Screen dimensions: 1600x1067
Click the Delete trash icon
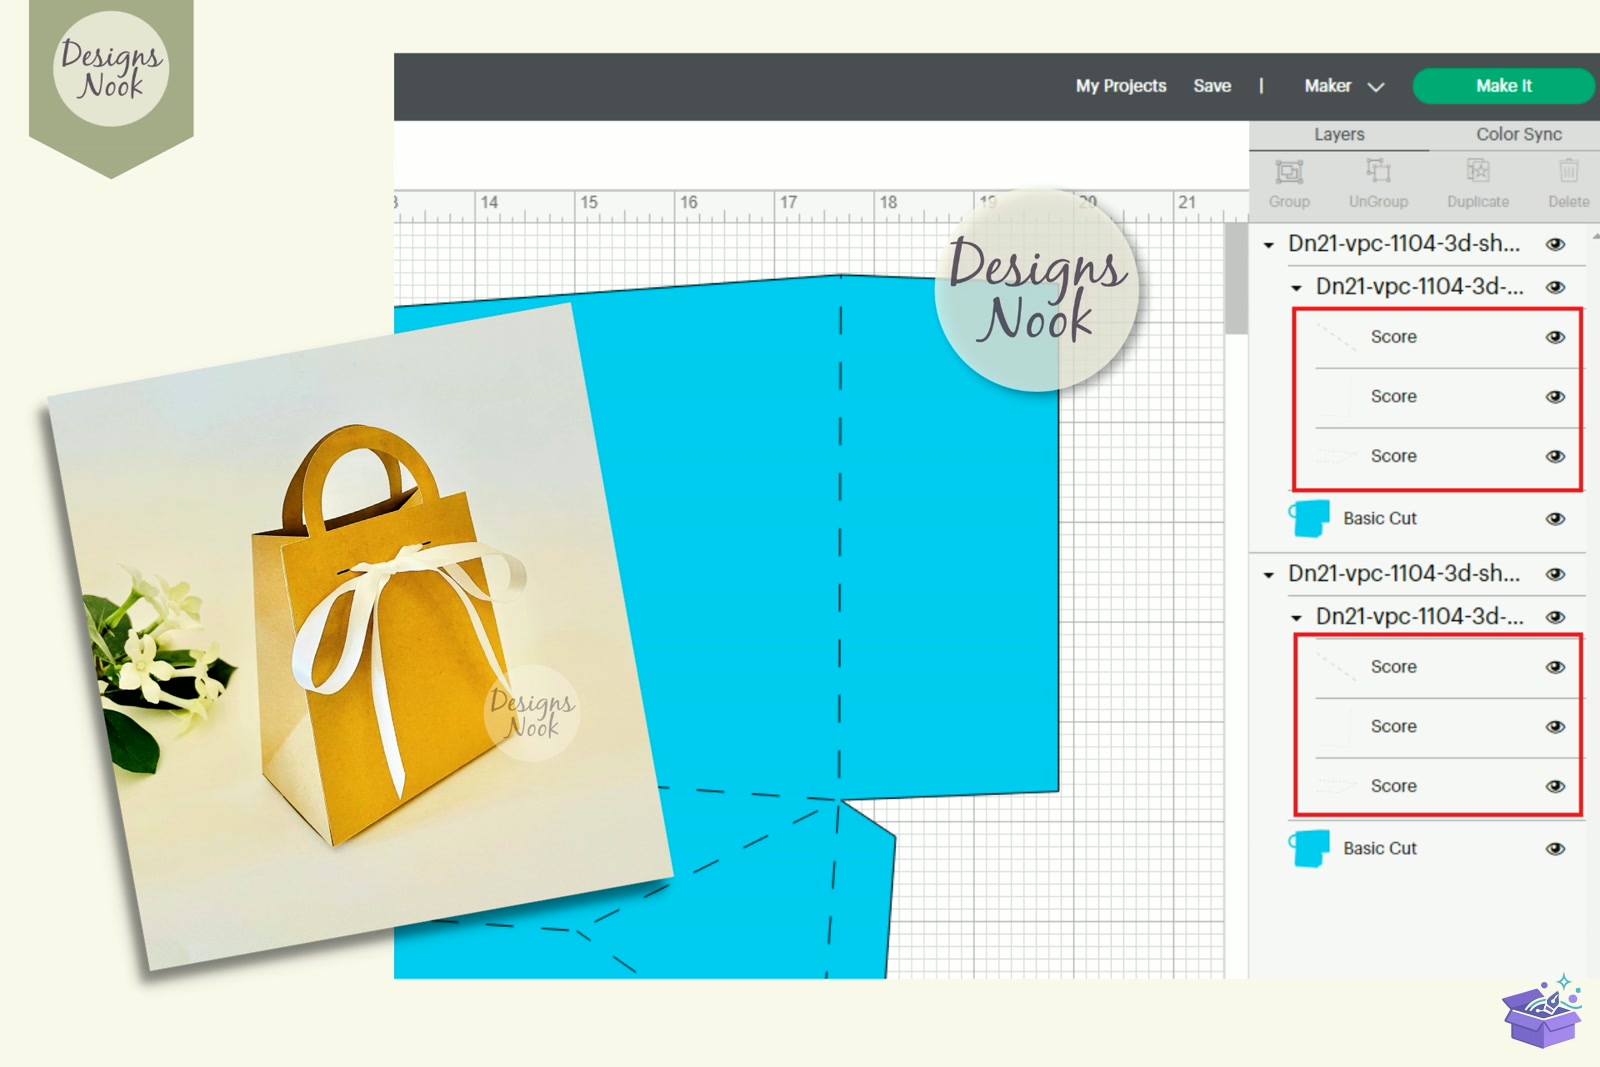tap(1568, 171)
